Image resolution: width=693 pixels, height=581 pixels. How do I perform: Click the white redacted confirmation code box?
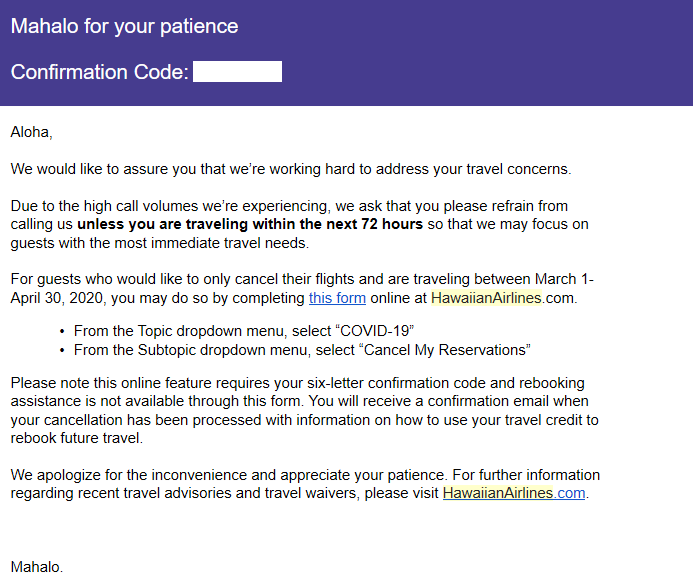(x=238, y=72)
